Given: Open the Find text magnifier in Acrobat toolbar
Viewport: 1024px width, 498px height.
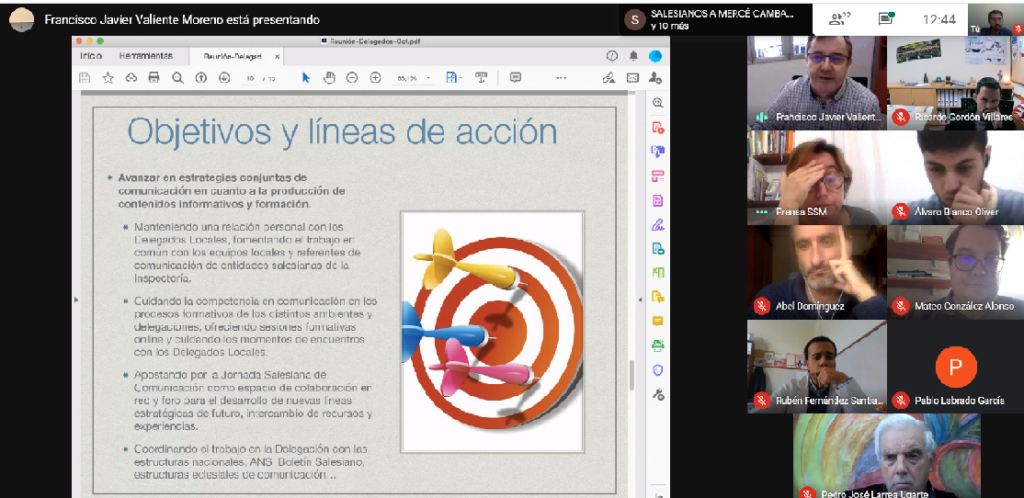Looking at the screenshot, I should (178, 78).
